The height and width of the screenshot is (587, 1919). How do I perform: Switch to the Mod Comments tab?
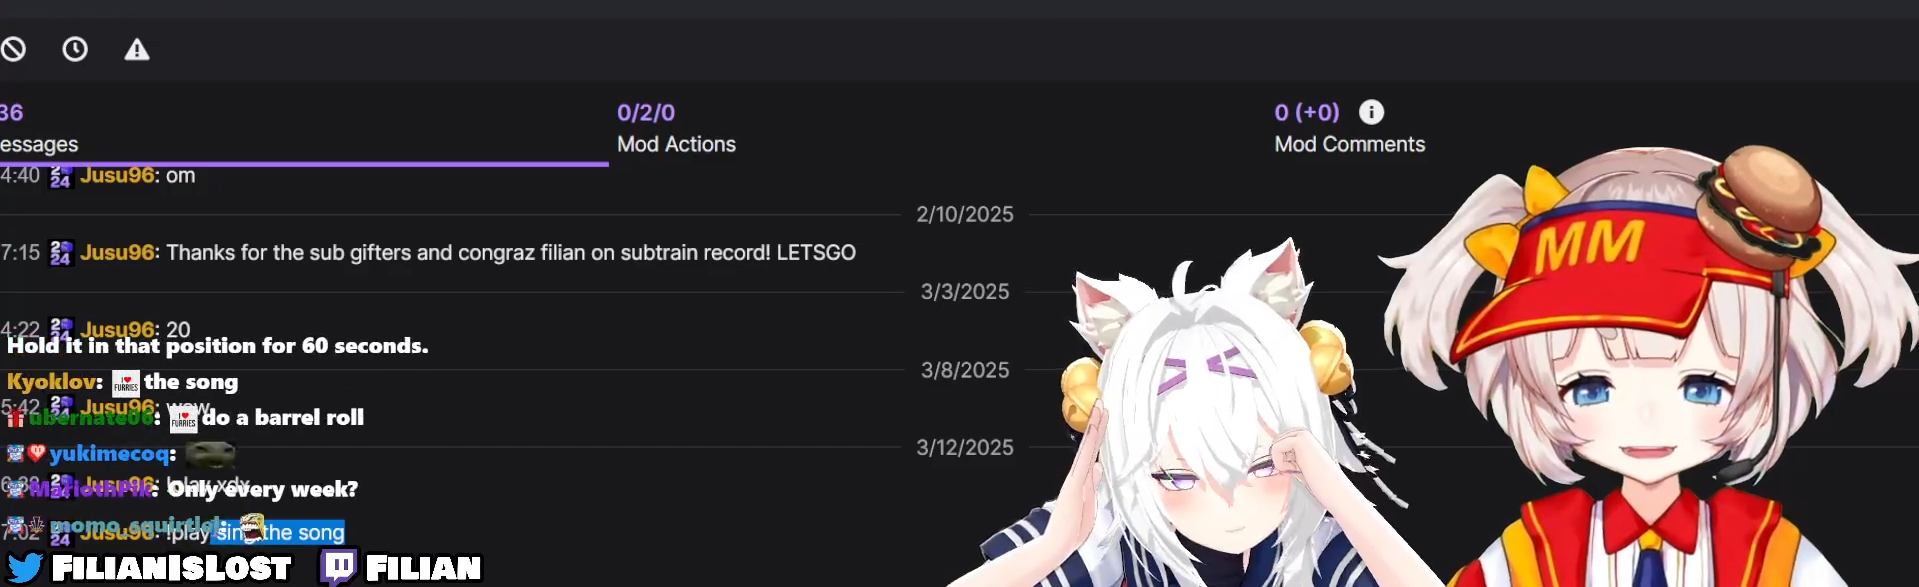[1349, 128]
